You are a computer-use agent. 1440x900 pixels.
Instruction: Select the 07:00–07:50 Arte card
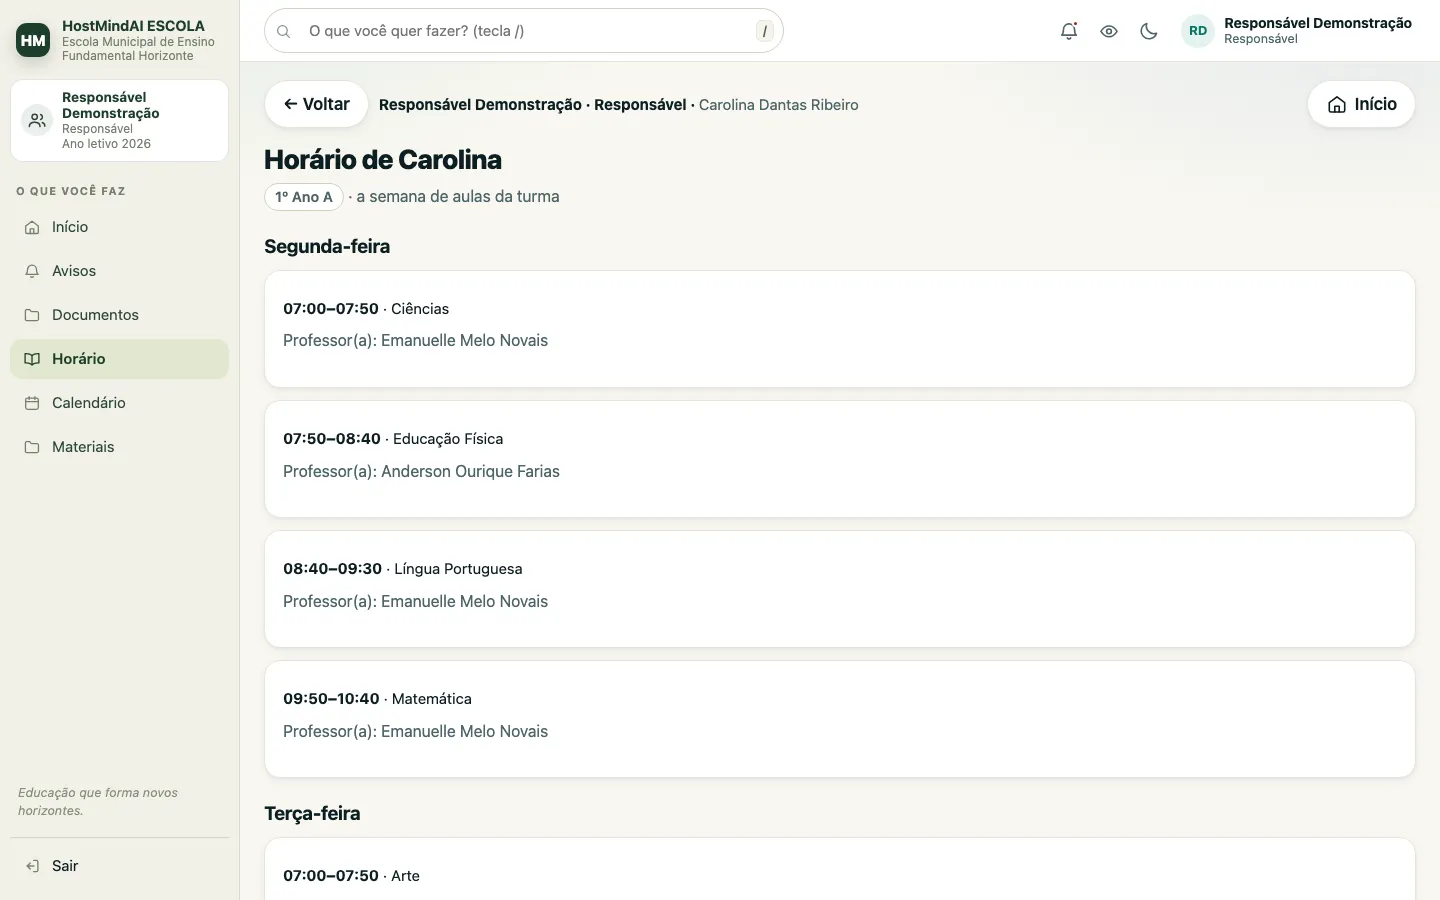coord(840,869)
